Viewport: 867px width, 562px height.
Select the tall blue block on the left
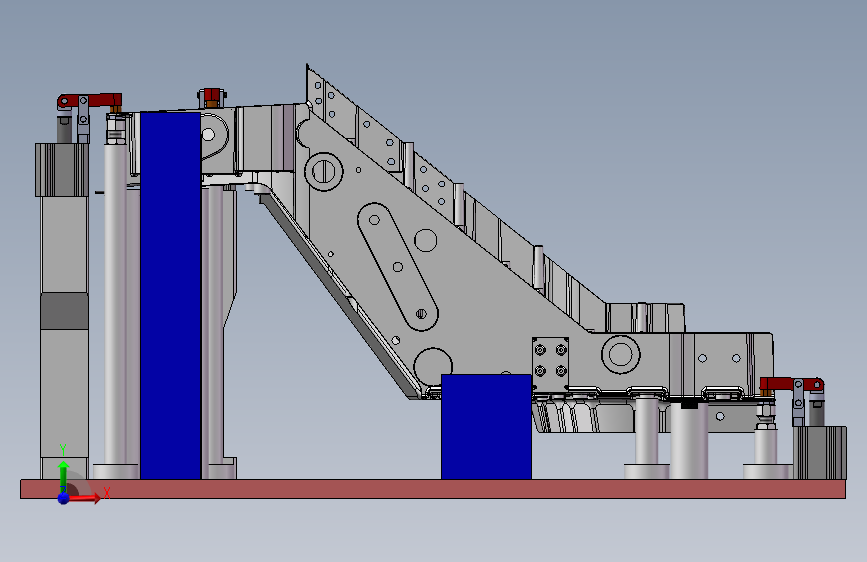click(170, 295)
